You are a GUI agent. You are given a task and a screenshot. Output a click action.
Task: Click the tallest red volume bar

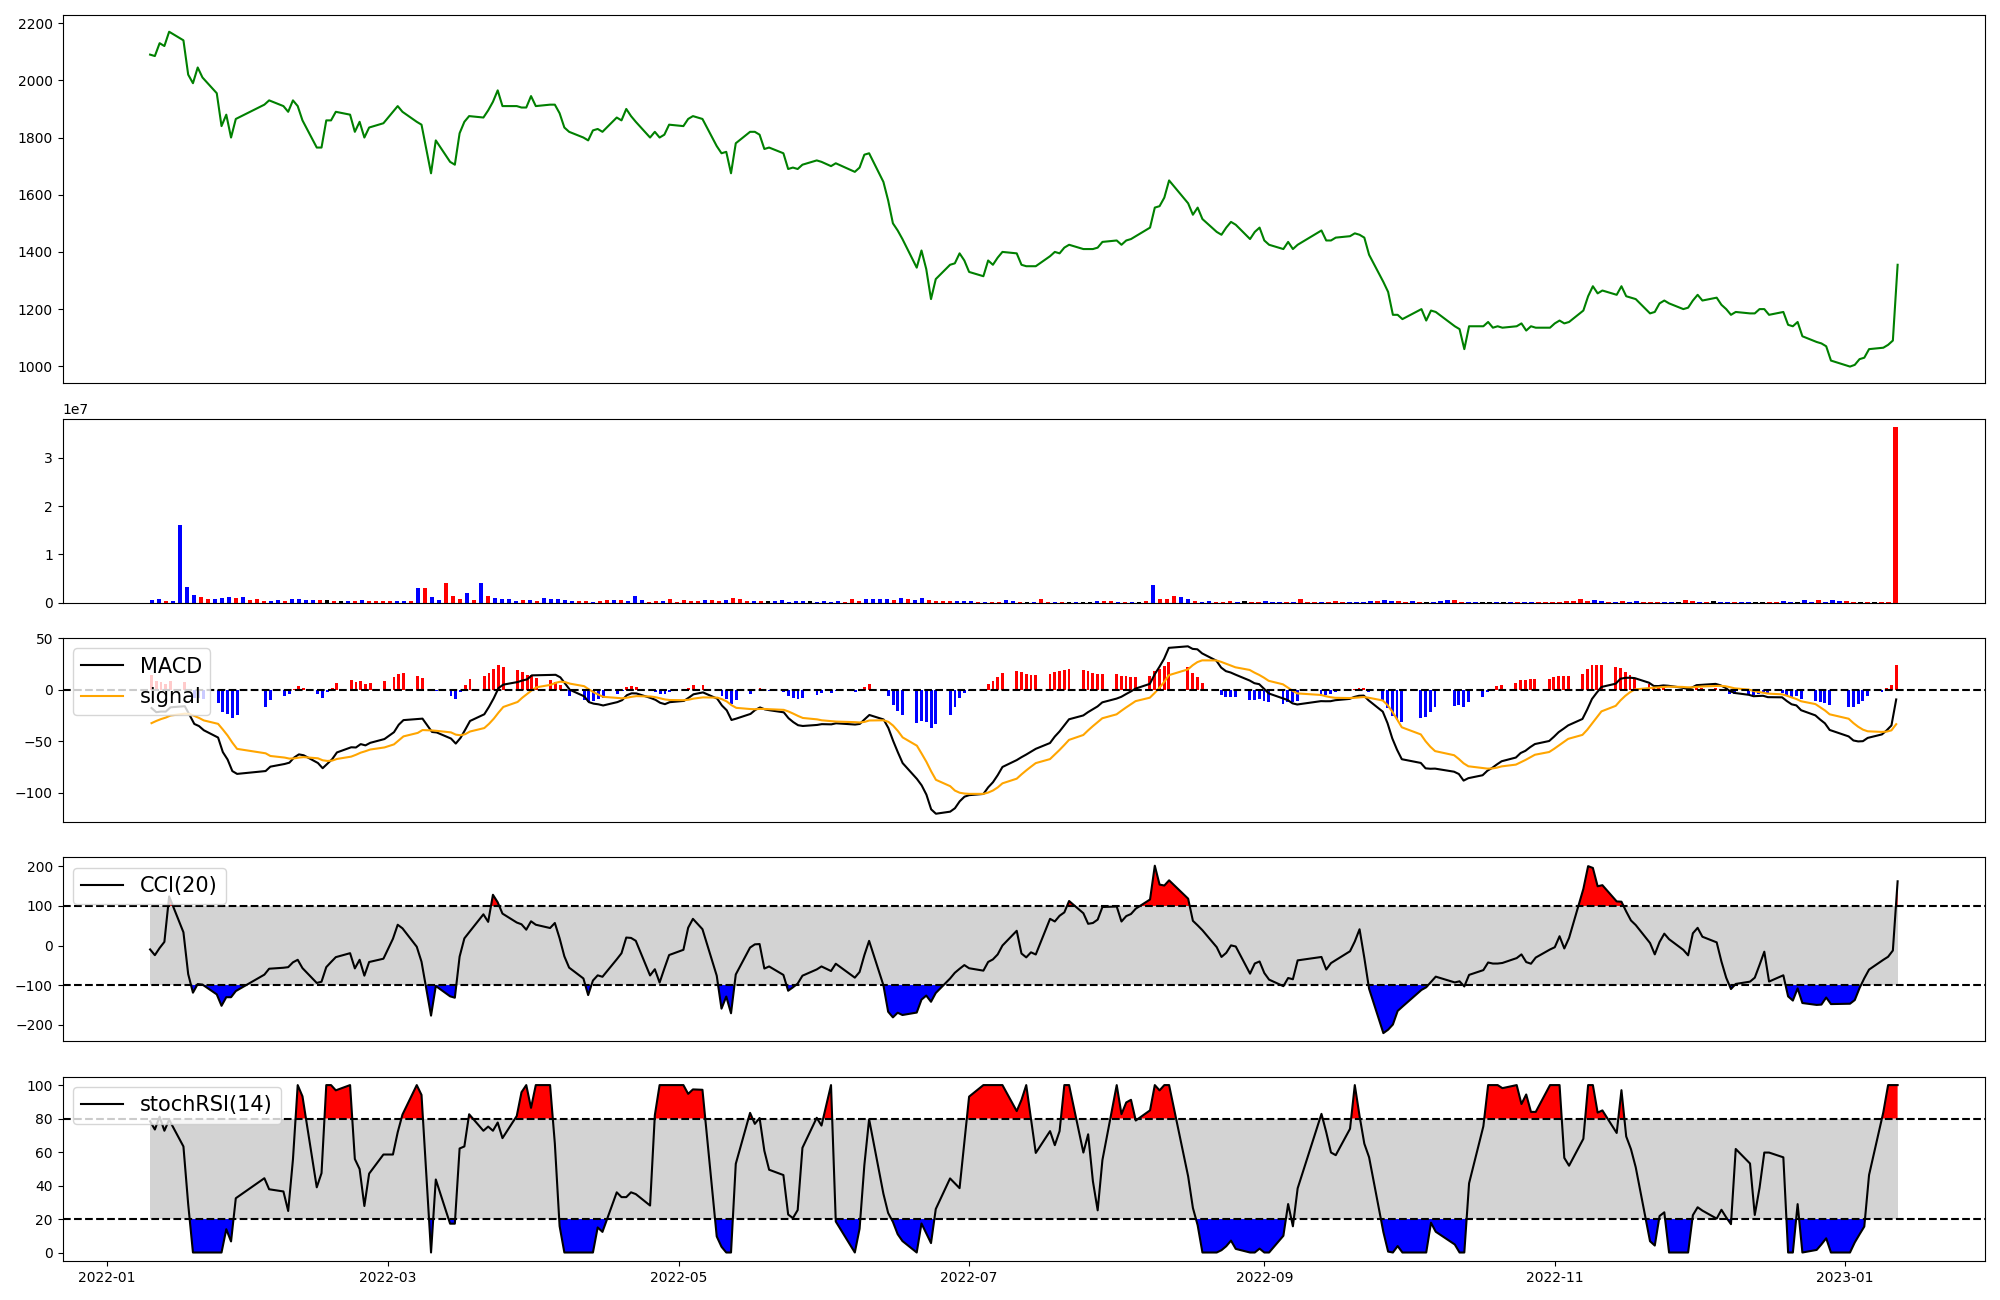pyautogui.click(x=1895, y=515)
